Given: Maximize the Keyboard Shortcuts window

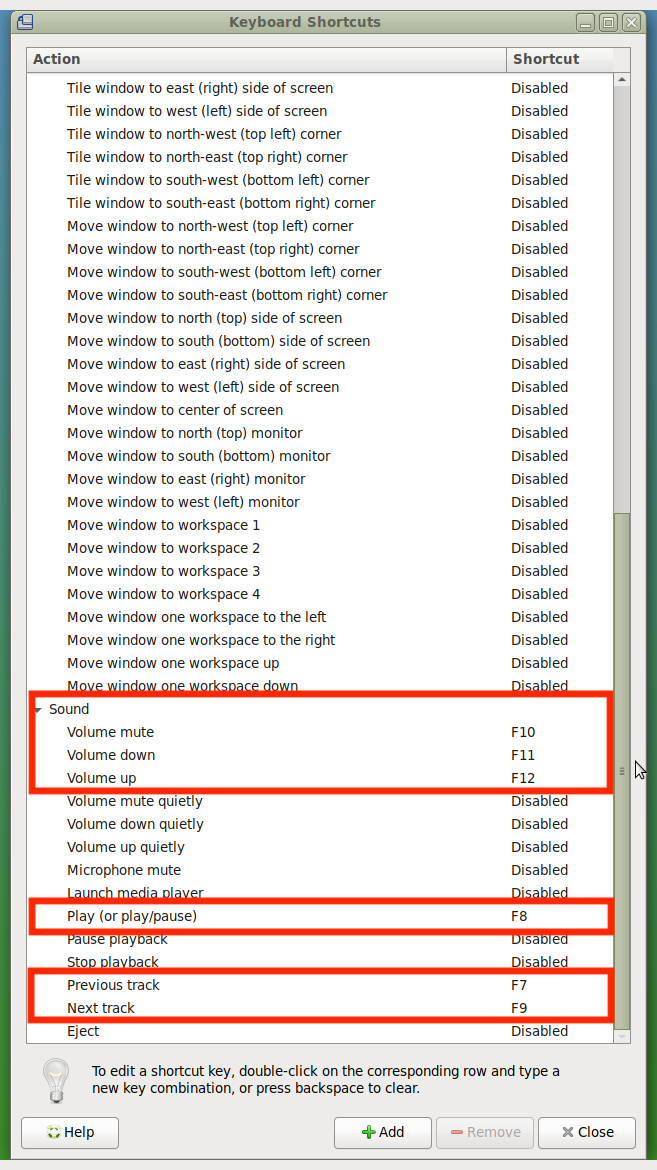Looking at the screenshot, I should 608,21.
